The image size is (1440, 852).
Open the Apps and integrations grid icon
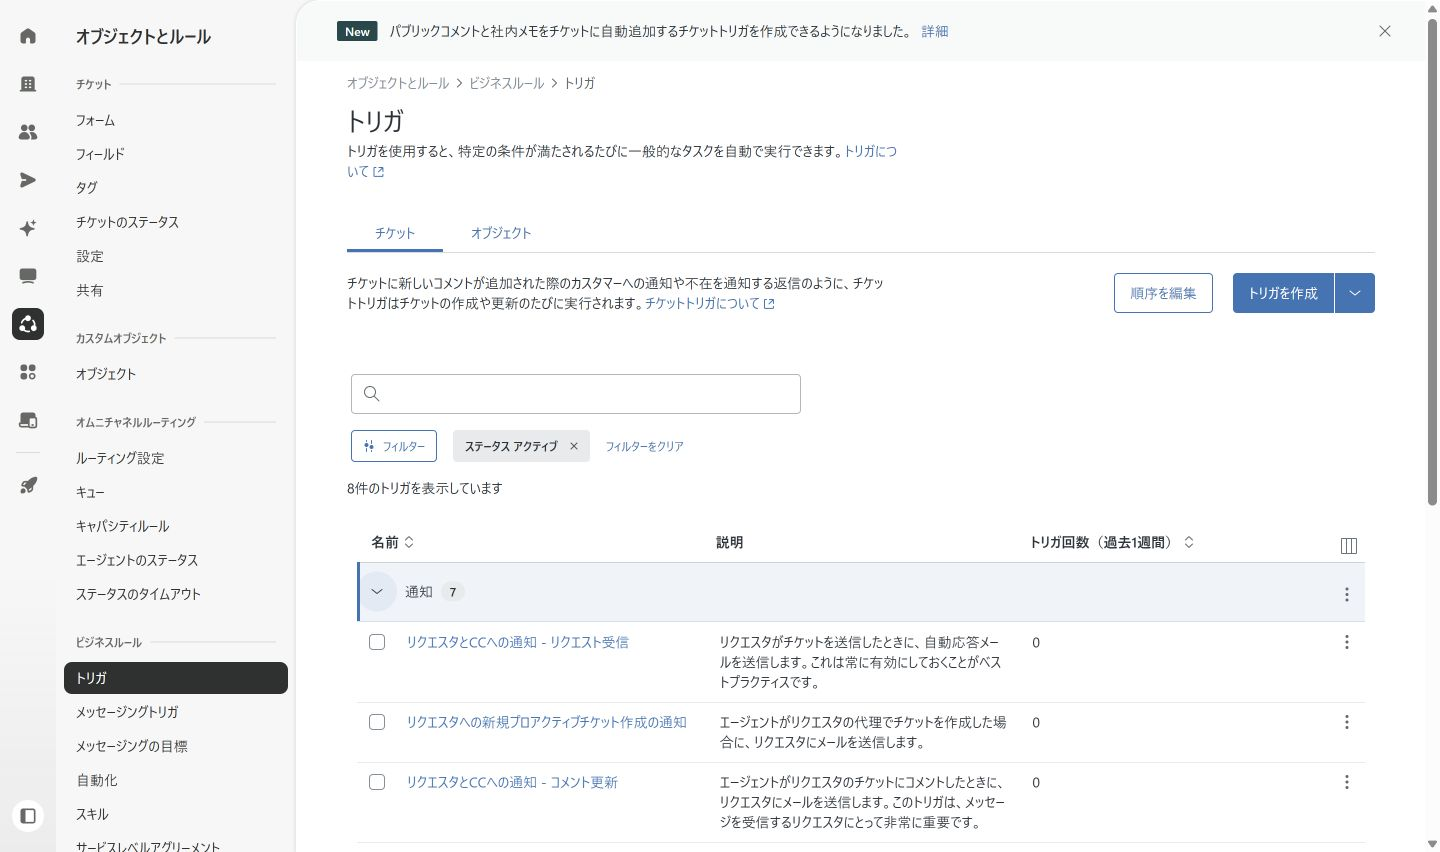coord(28,372)
